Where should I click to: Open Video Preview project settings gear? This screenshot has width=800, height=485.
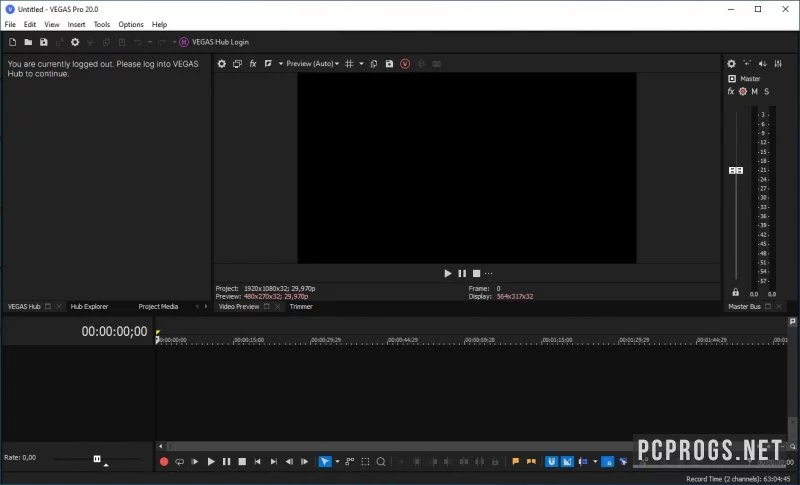221,64
